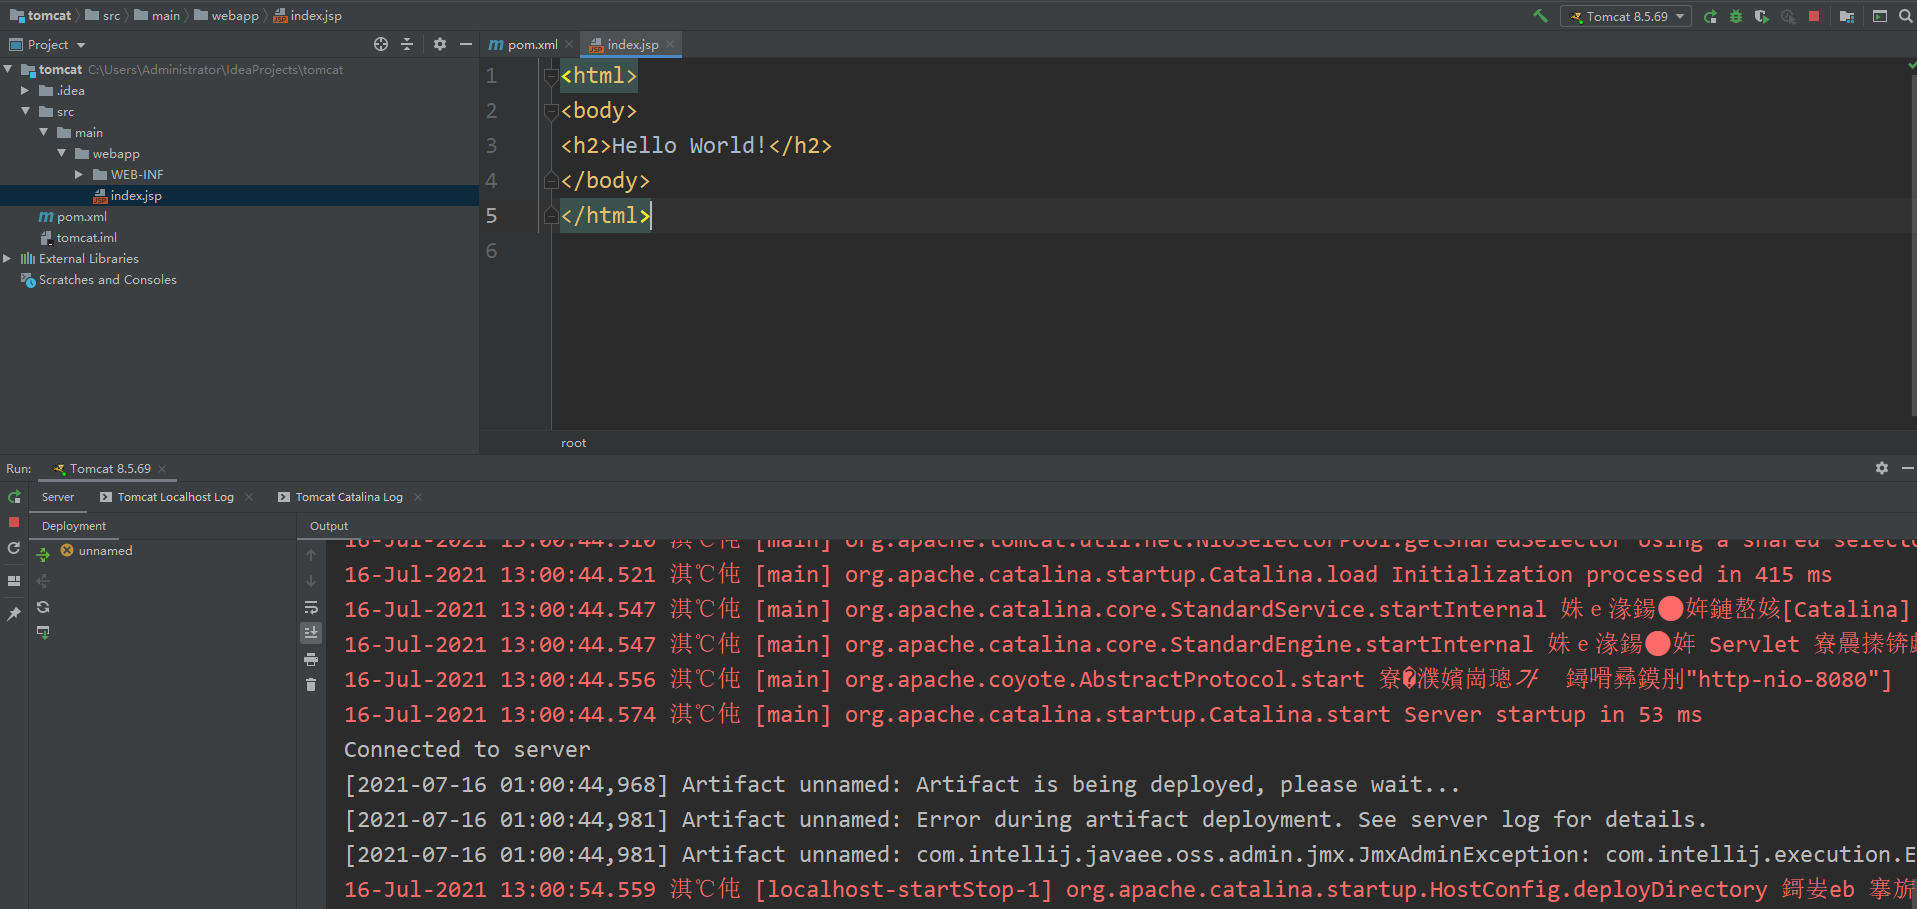Expand External Libraries node
Viewport: 1917px width, 909px height.
pos(8,258)
